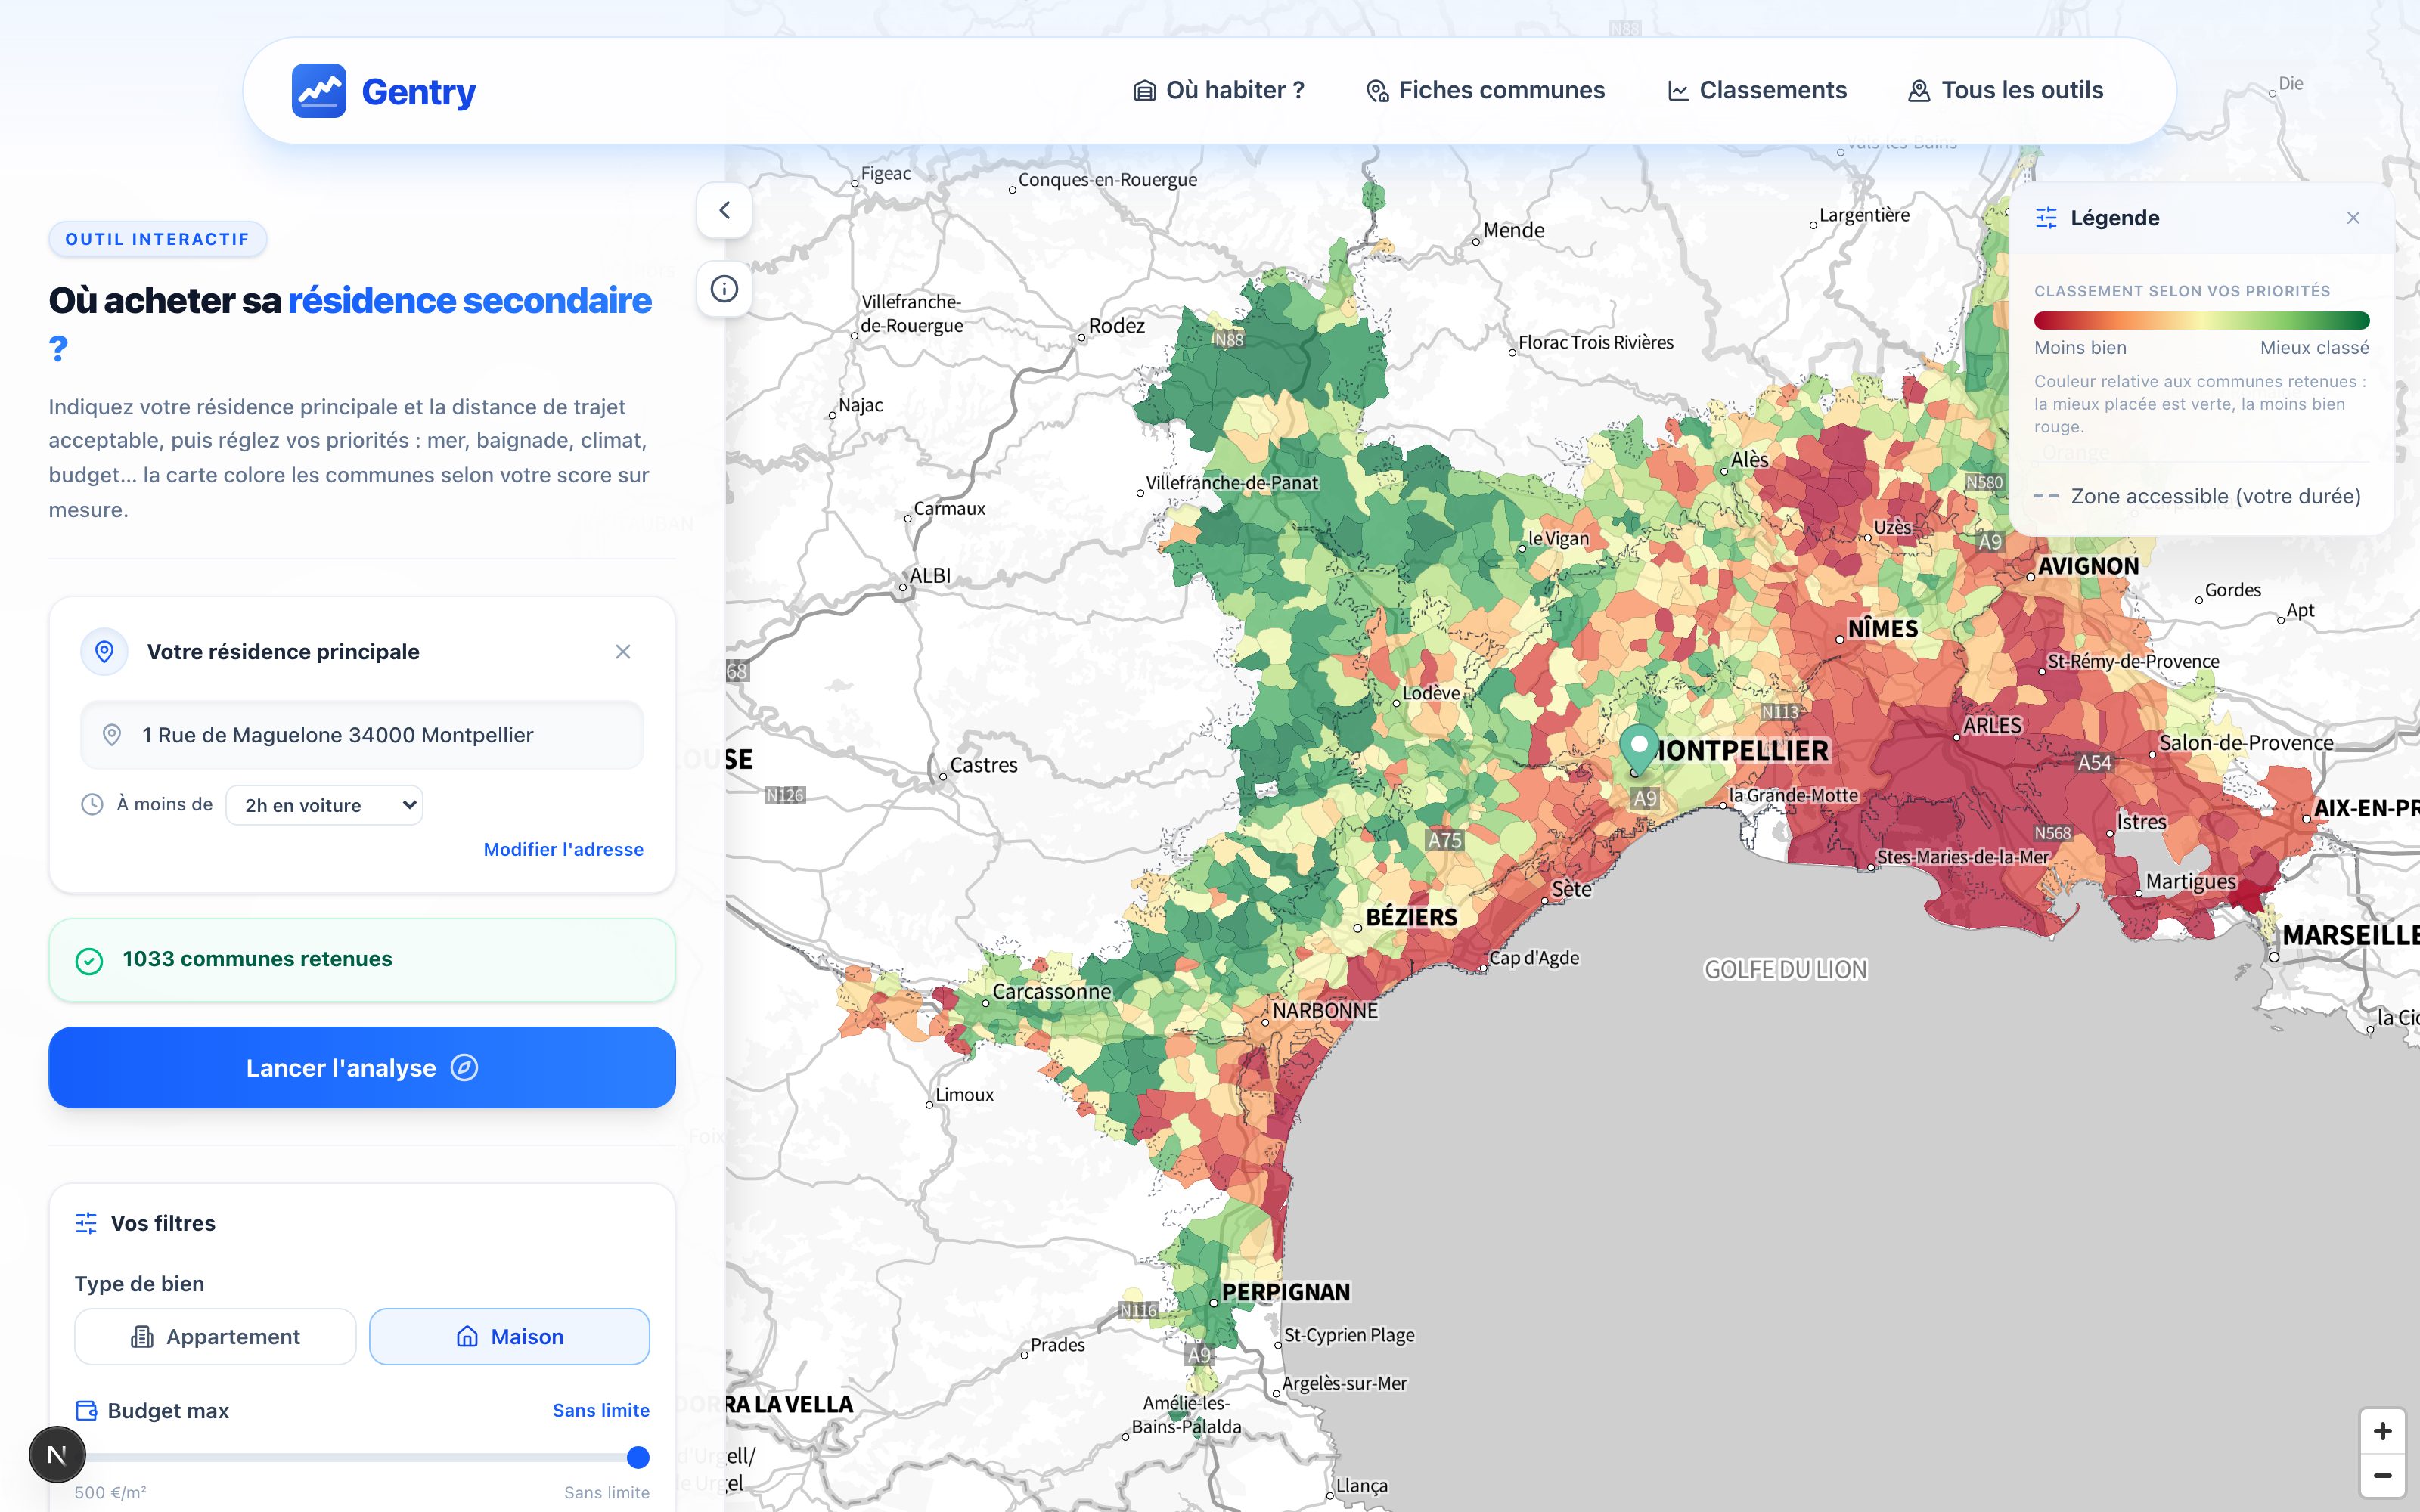Screen dimensions: 2420x1512
Task: Click the Où habiter ? building icon
Action: pyautogui.click(x=1144, y=91)
